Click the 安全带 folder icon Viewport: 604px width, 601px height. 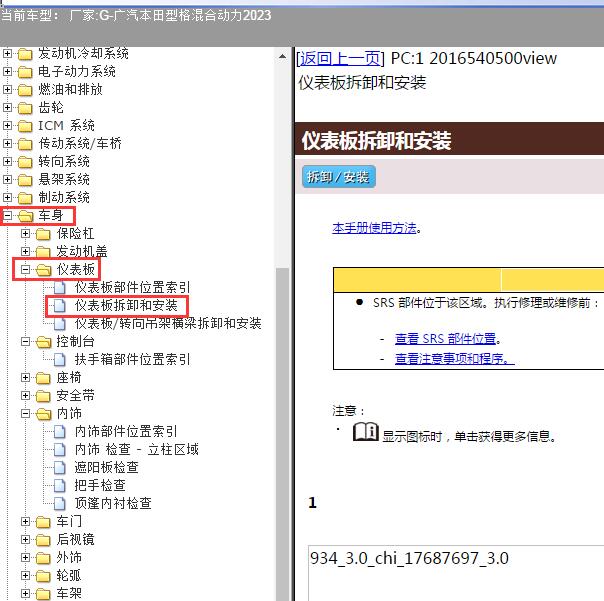pyautogui.click(x=43, y=396)
